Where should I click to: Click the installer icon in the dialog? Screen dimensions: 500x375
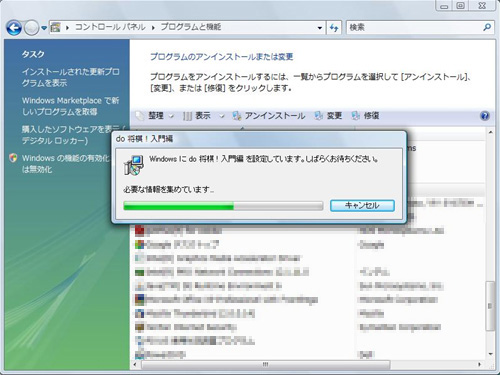pos(134,165)
